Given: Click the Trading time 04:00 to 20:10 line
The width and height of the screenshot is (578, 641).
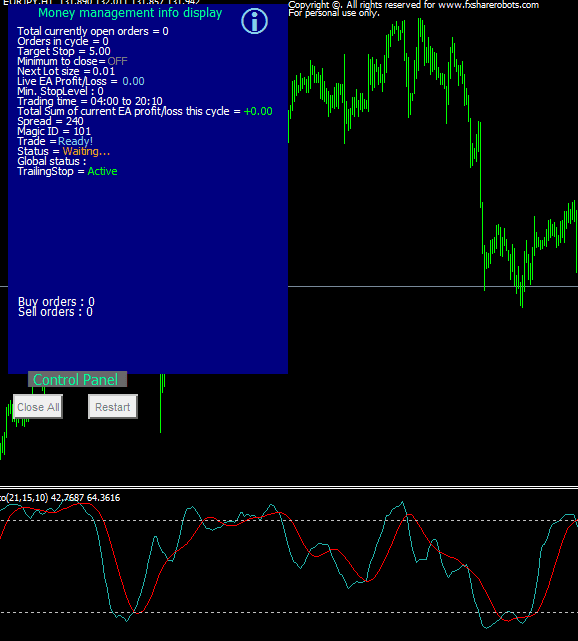Looking at the screenshot, I should click(x=90, y=101).
